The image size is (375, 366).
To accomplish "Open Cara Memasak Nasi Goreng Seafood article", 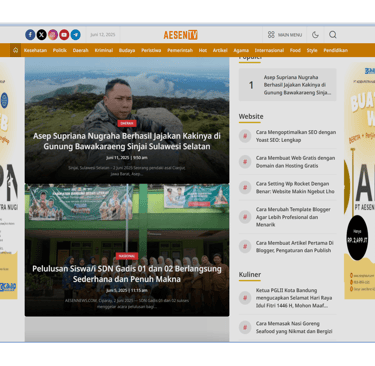I will [294, 327].
